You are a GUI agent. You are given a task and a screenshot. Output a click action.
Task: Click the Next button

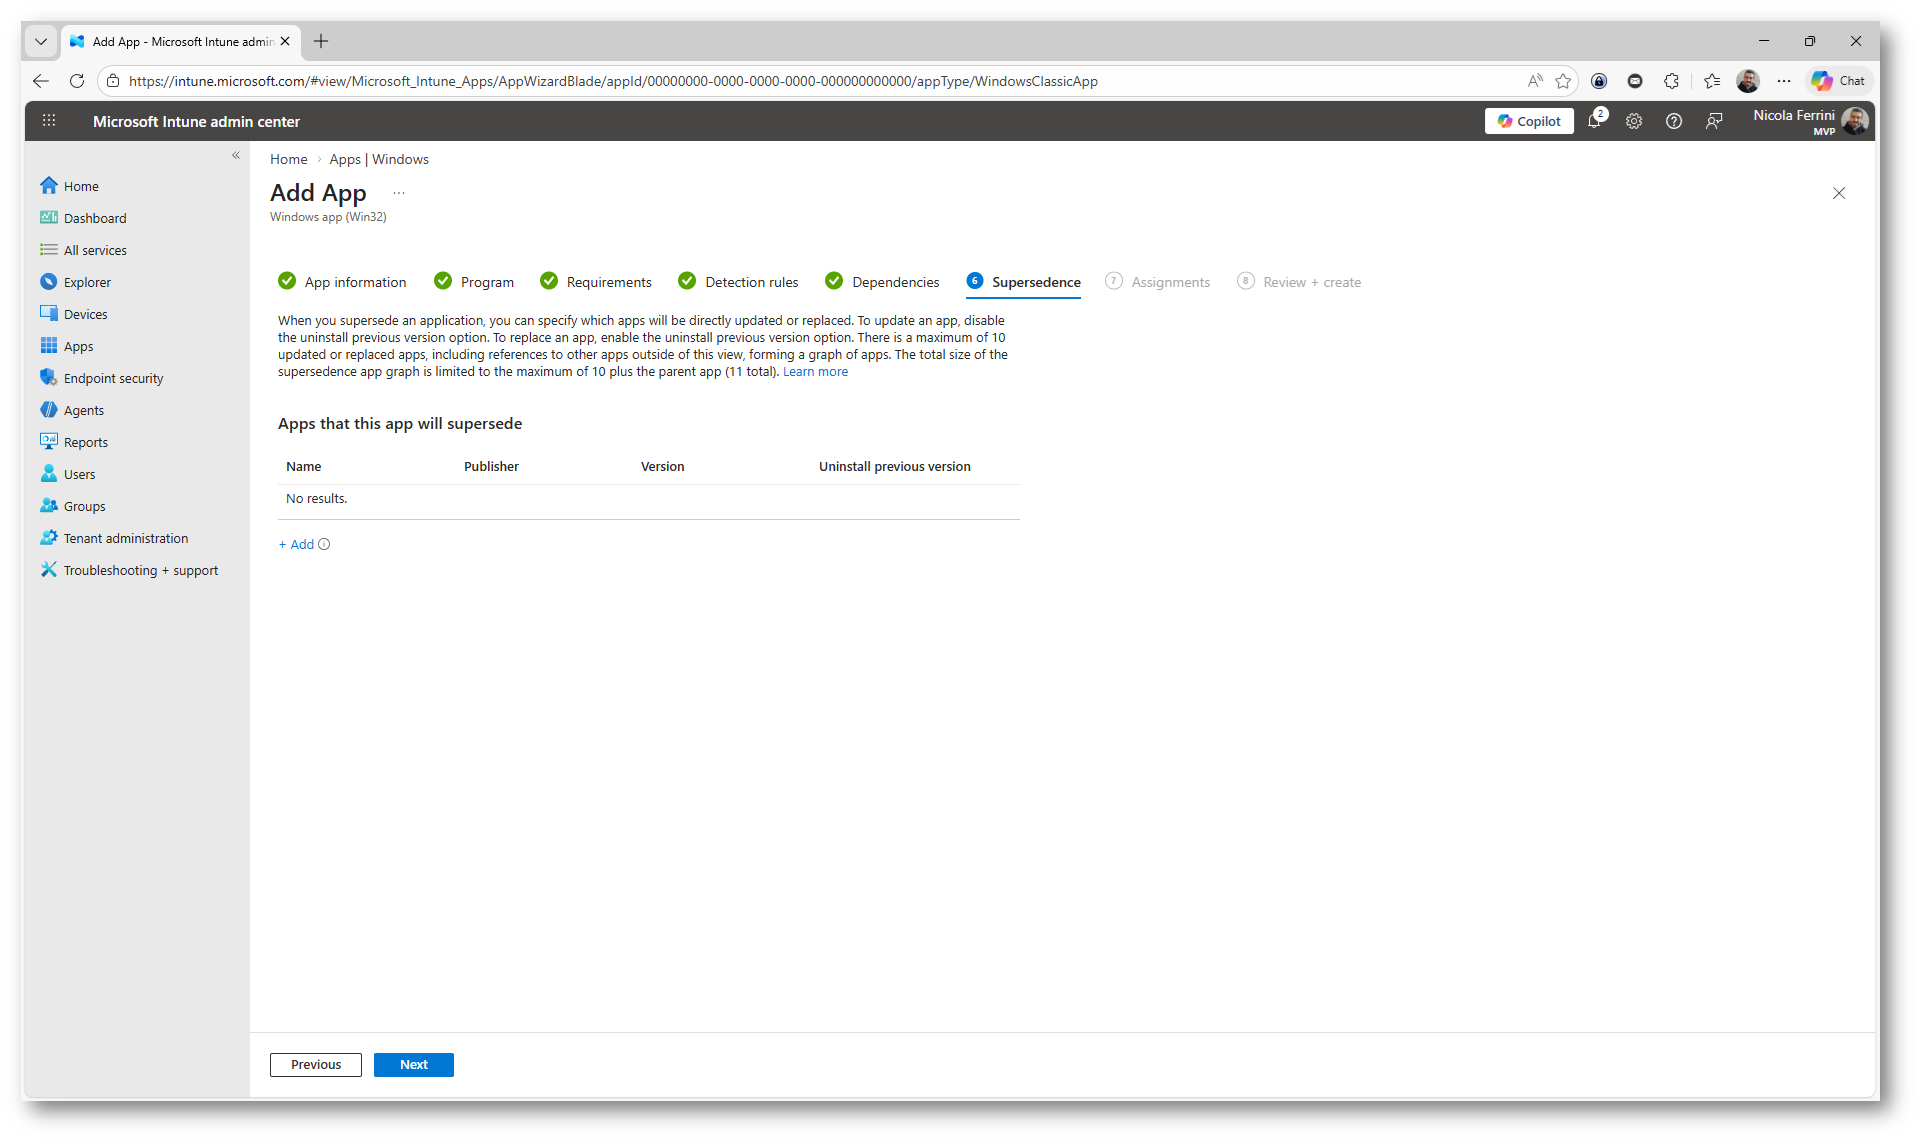(413, 1064)
